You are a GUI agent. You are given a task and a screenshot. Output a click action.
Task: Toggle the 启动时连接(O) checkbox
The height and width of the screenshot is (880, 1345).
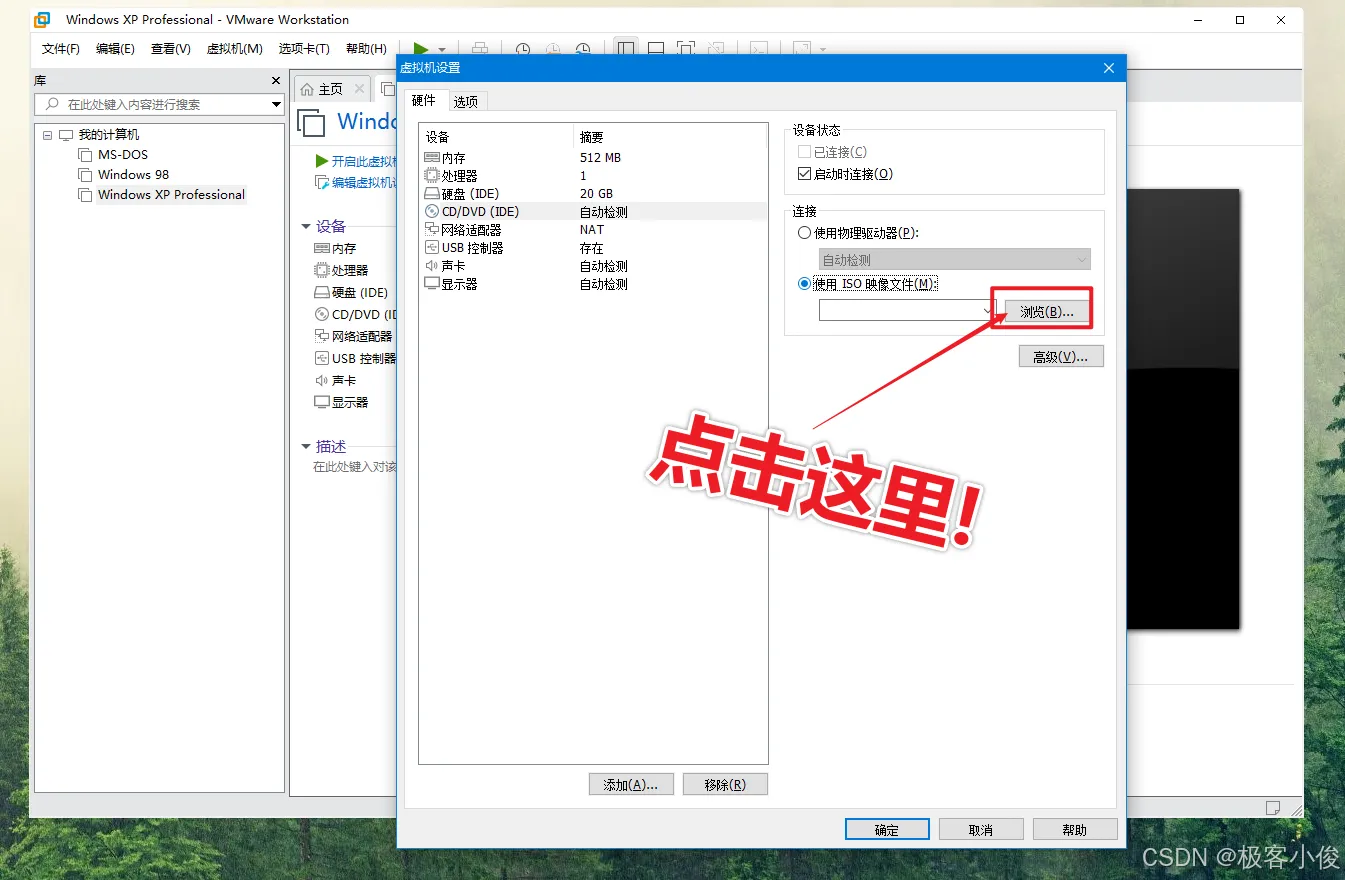[804, 174]
